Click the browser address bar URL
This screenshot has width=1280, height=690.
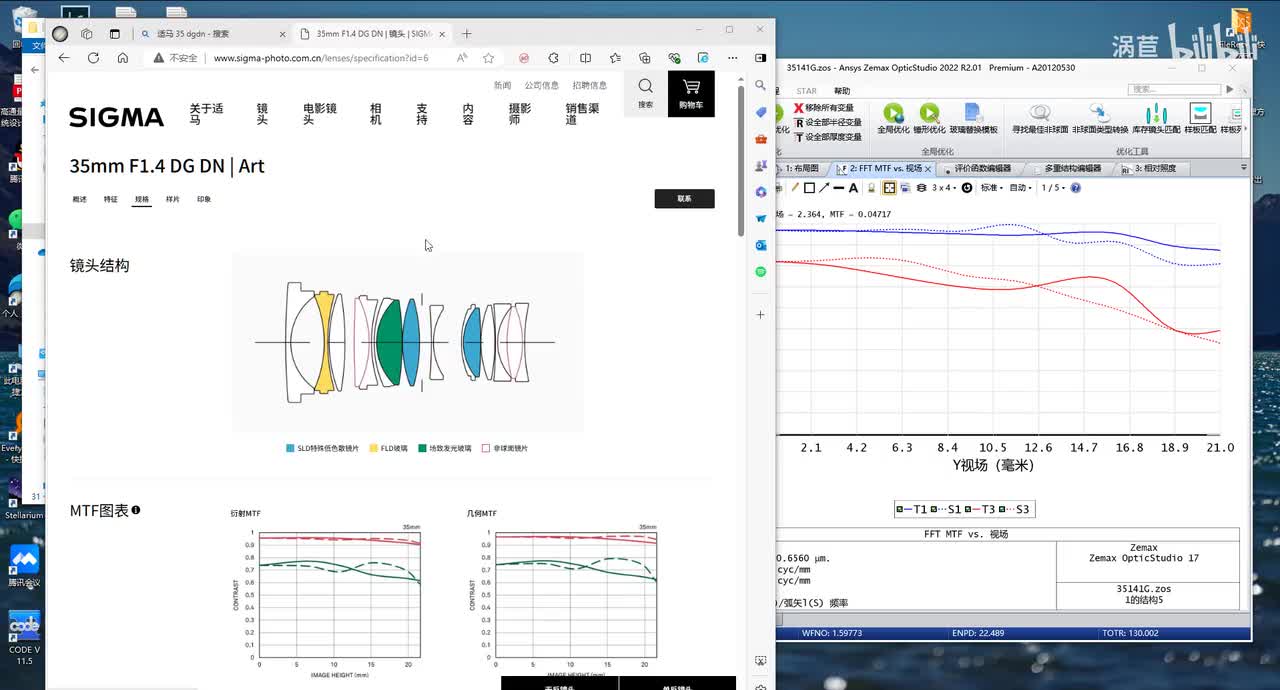click(x=320, y=58)
